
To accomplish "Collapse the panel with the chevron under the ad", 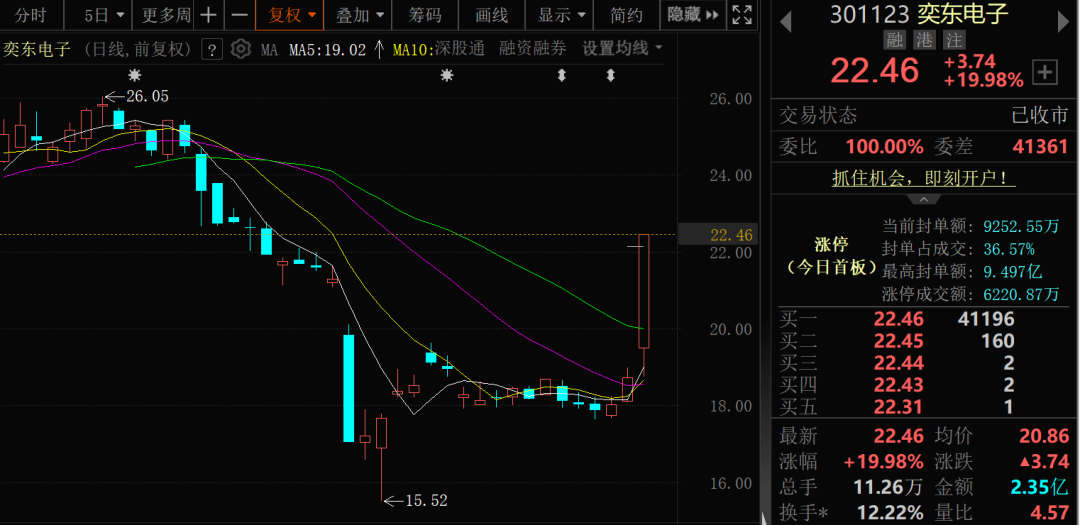I will coord(924,200).
